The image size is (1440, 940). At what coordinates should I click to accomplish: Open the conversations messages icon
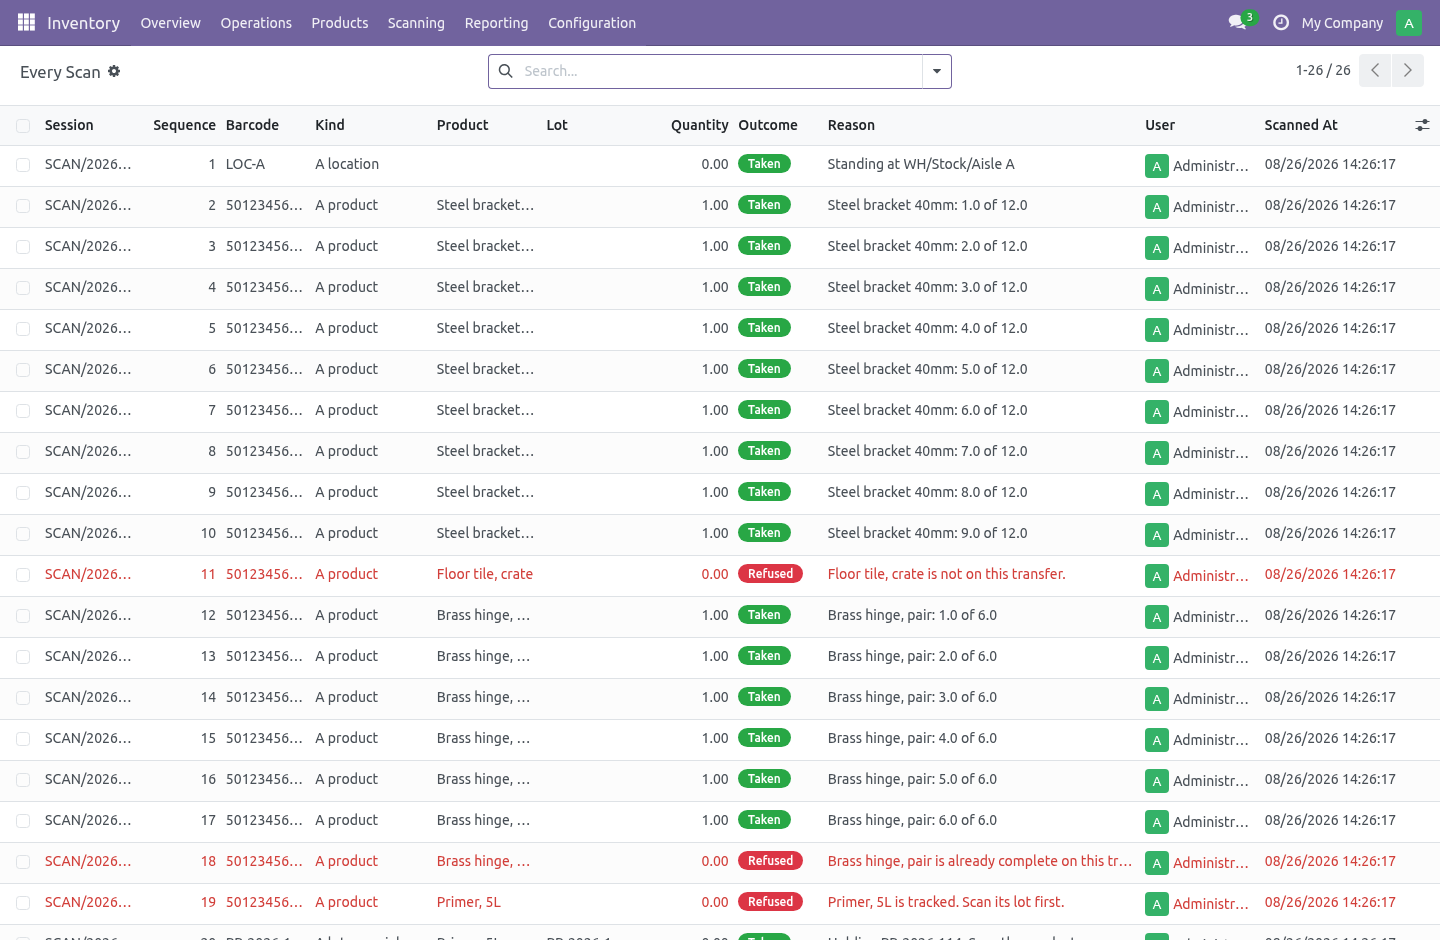pyautogui.click(x=1237, y=22)
